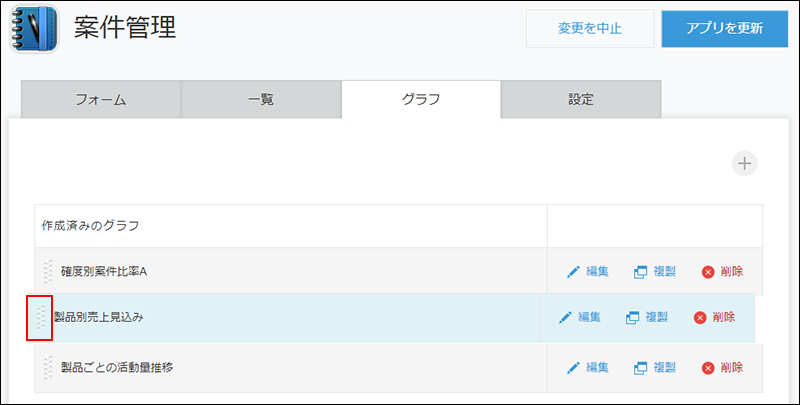Screen dimensions: 800x405
Task: Click drag handle for 製品ごとの活動量推移 row
Action: [47, 367]
